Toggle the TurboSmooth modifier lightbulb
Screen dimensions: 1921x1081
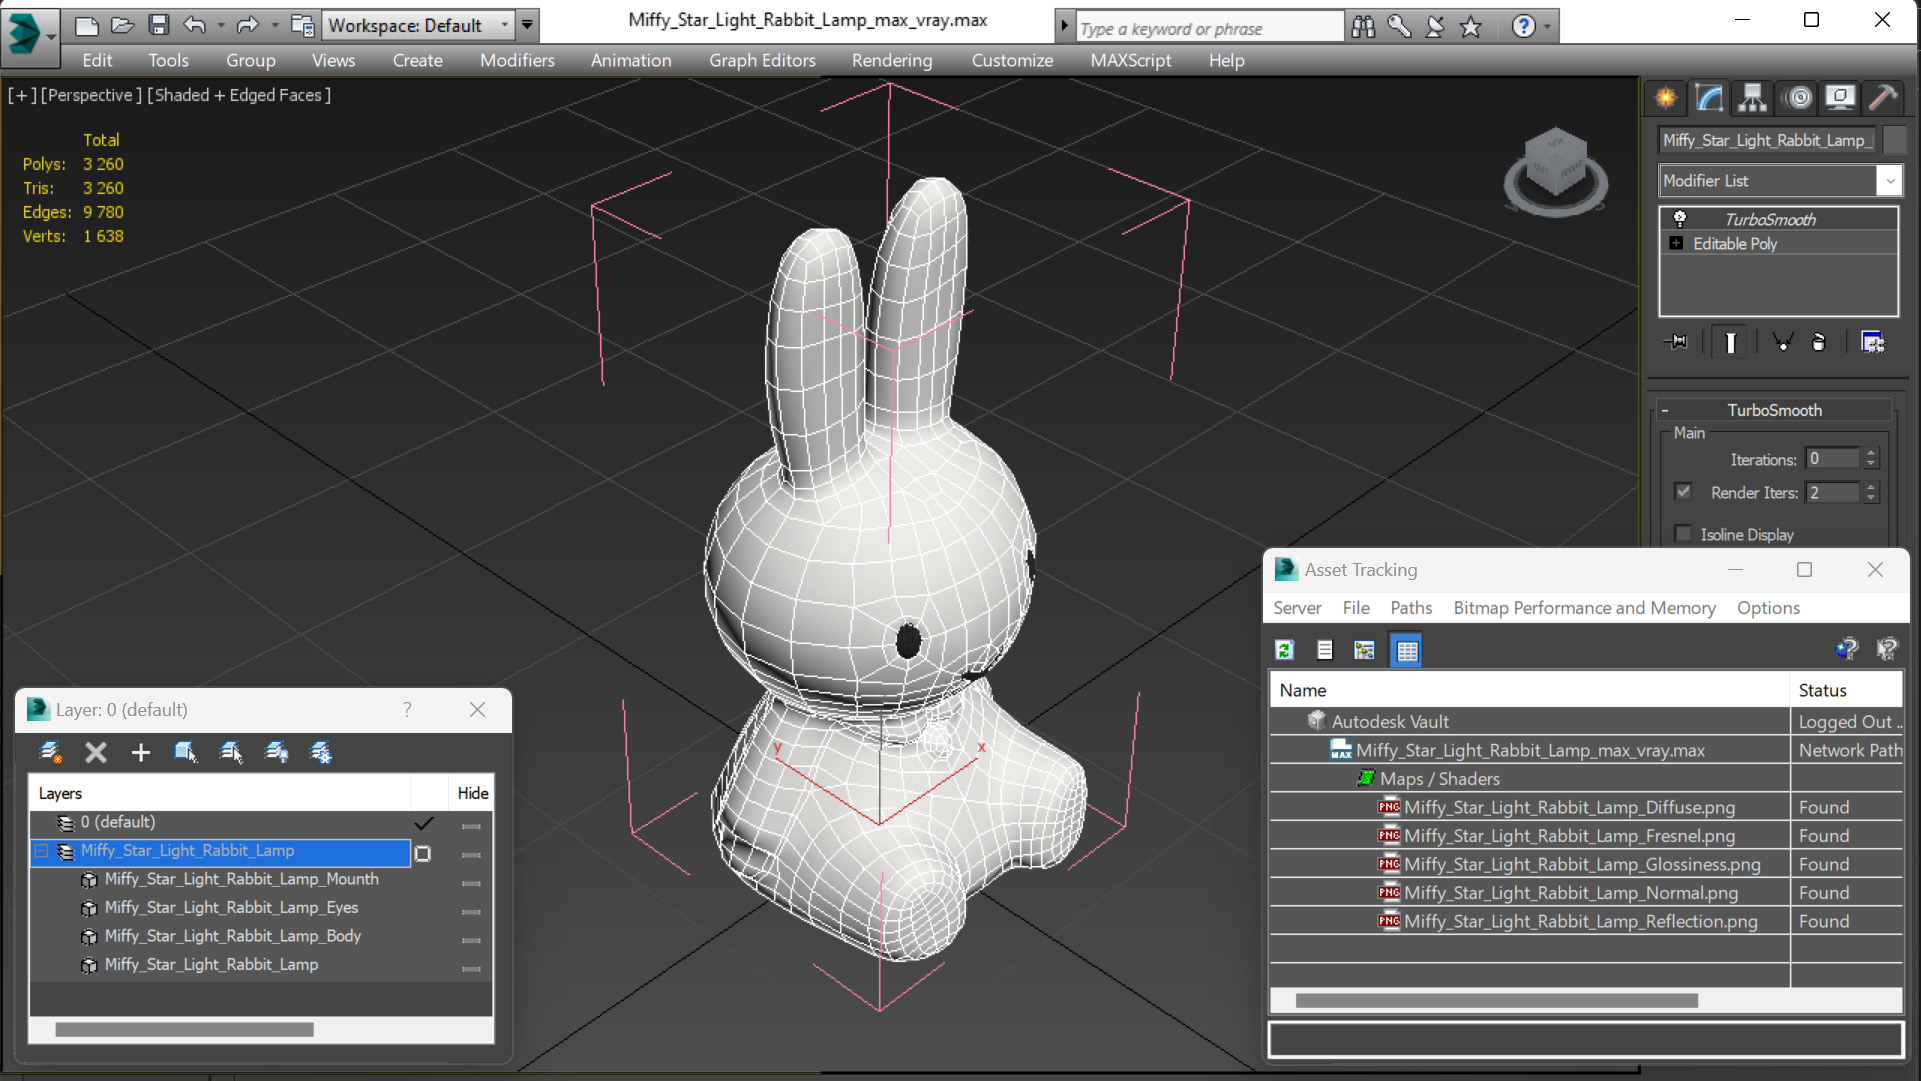[x=1680, y=219]
